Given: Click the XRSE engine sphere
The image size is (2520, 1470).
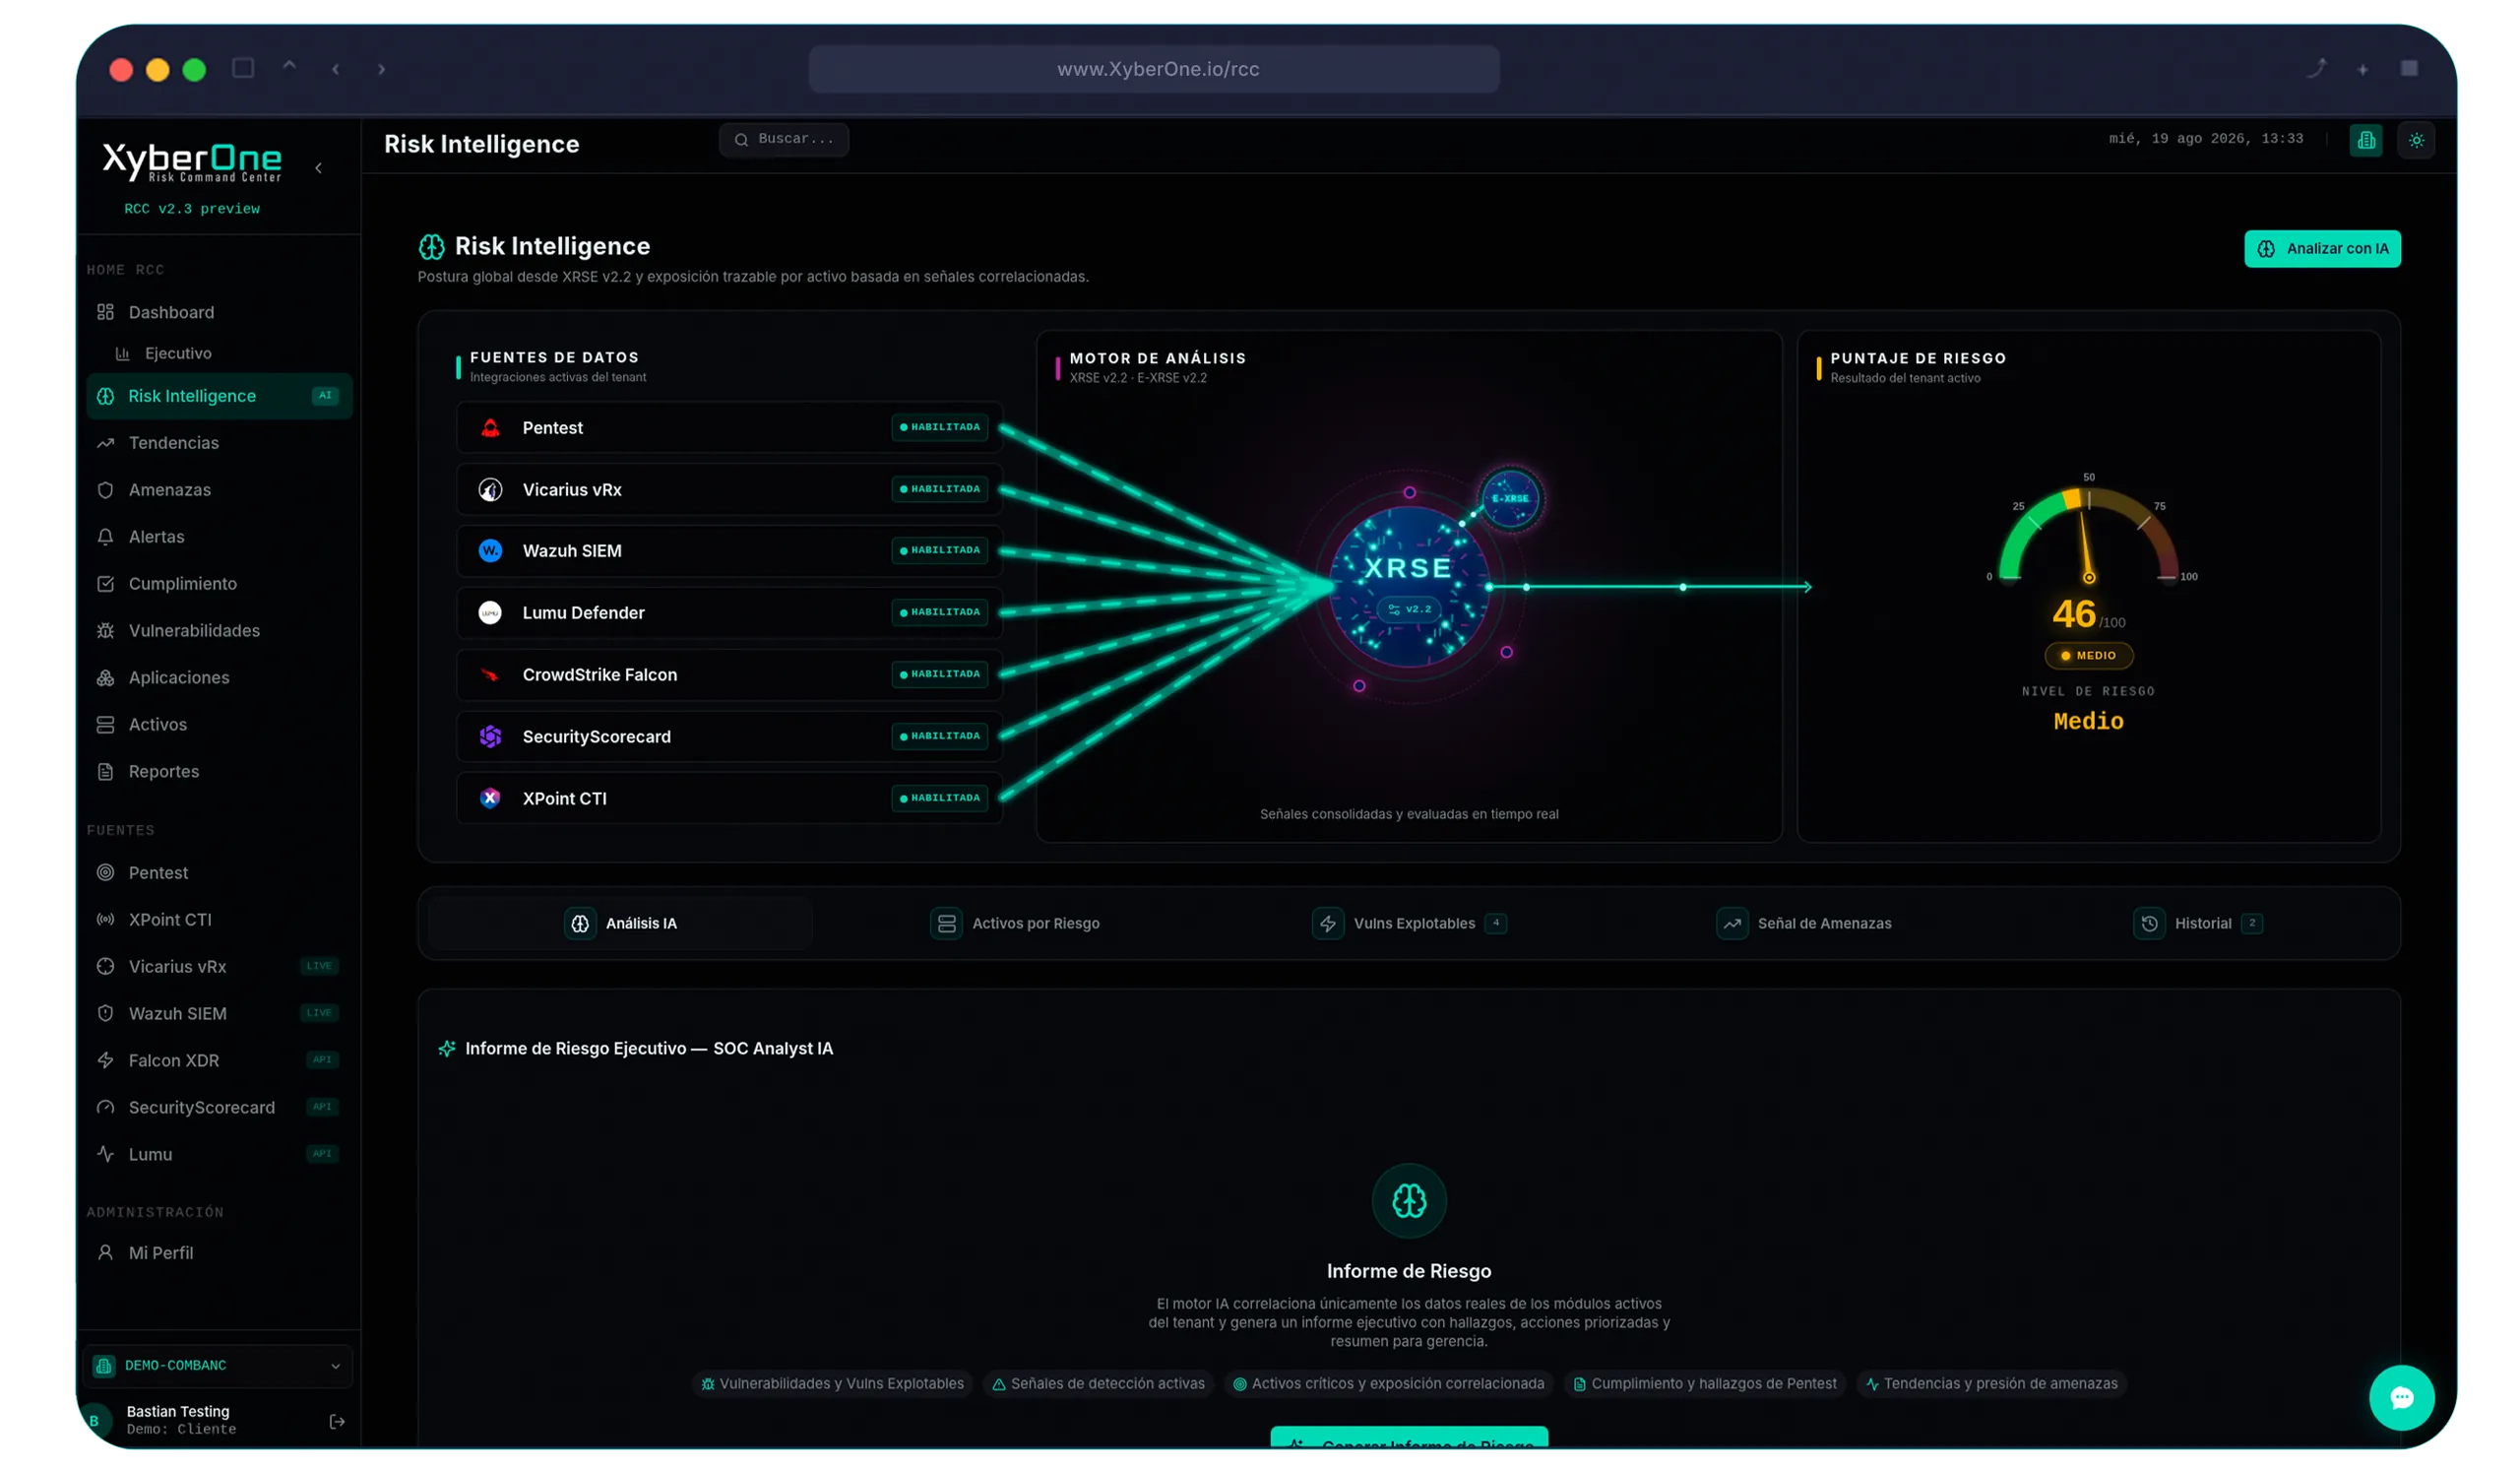Looking at the screenshot, I should click(1409, 587).
